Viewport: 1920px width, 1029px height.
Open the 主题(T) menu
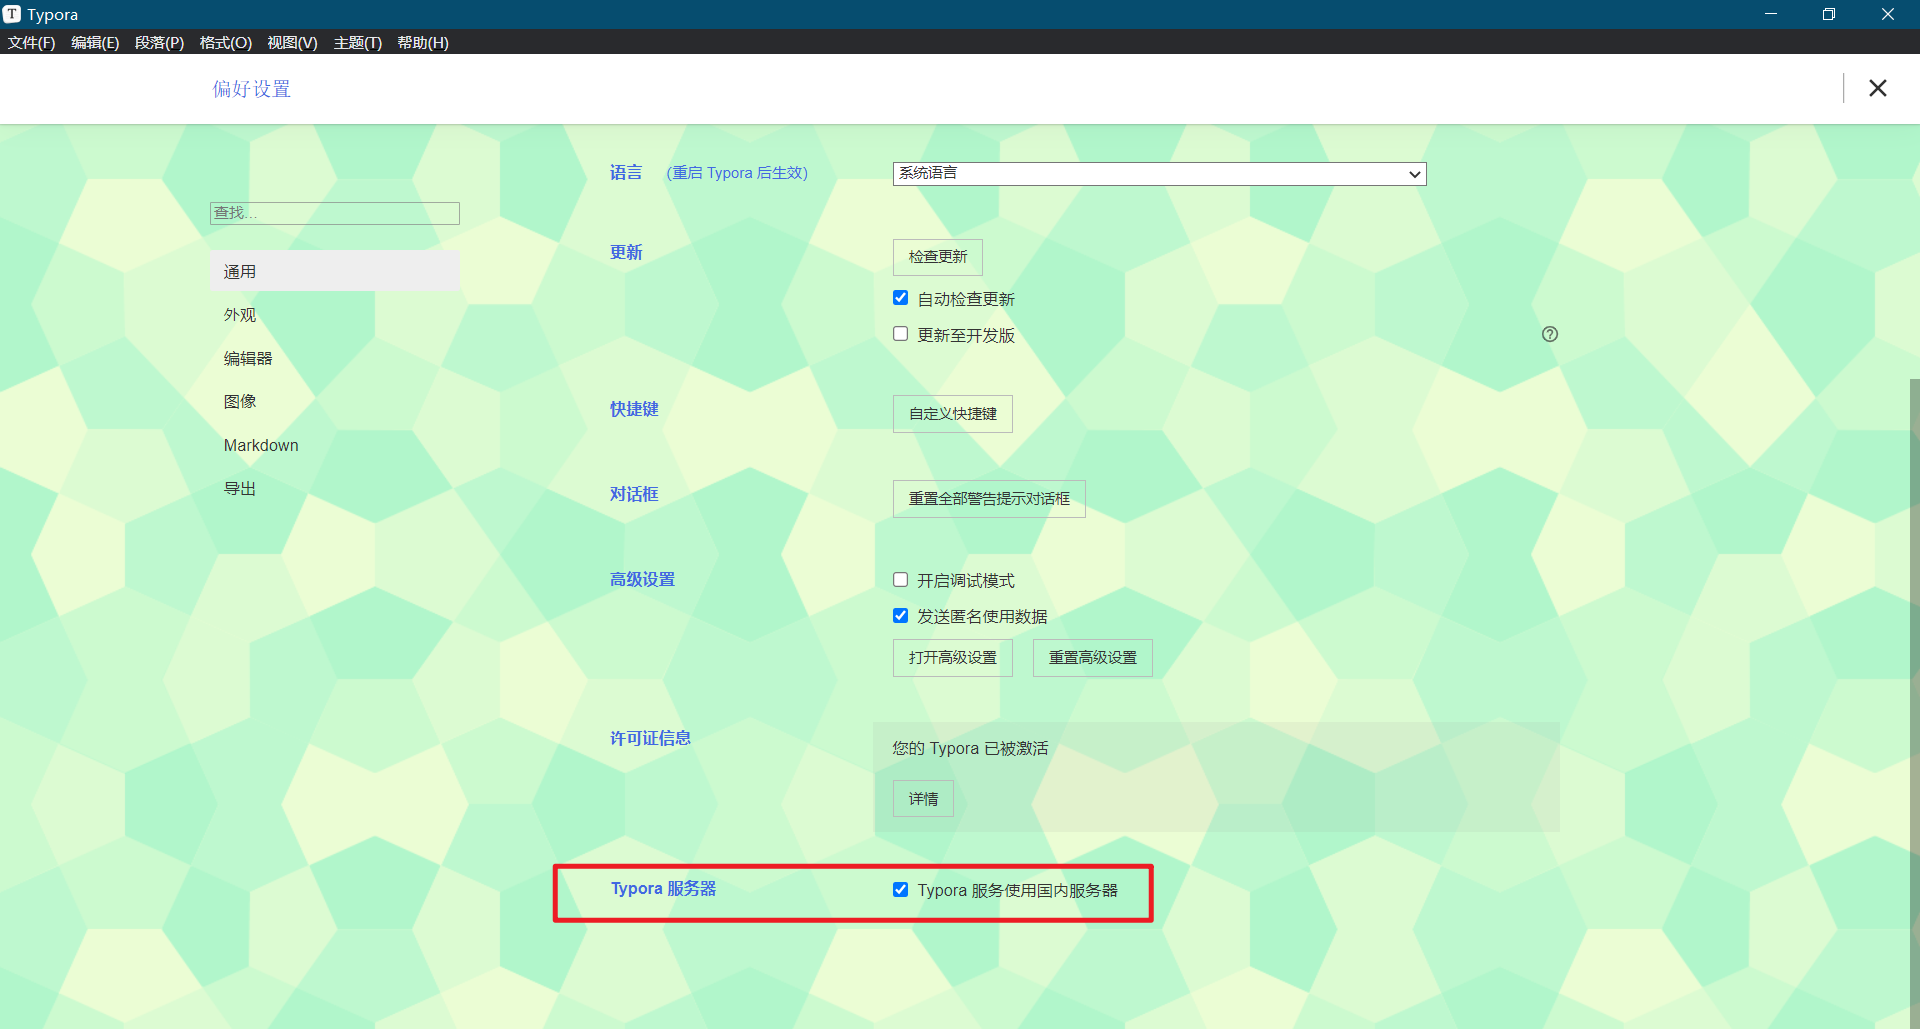pyautogui.click(x=357, y=42)
